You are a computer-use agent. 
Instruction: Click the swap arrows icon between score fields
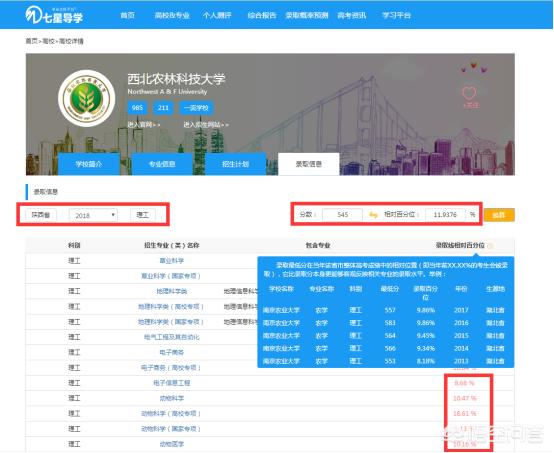point(373,214)
